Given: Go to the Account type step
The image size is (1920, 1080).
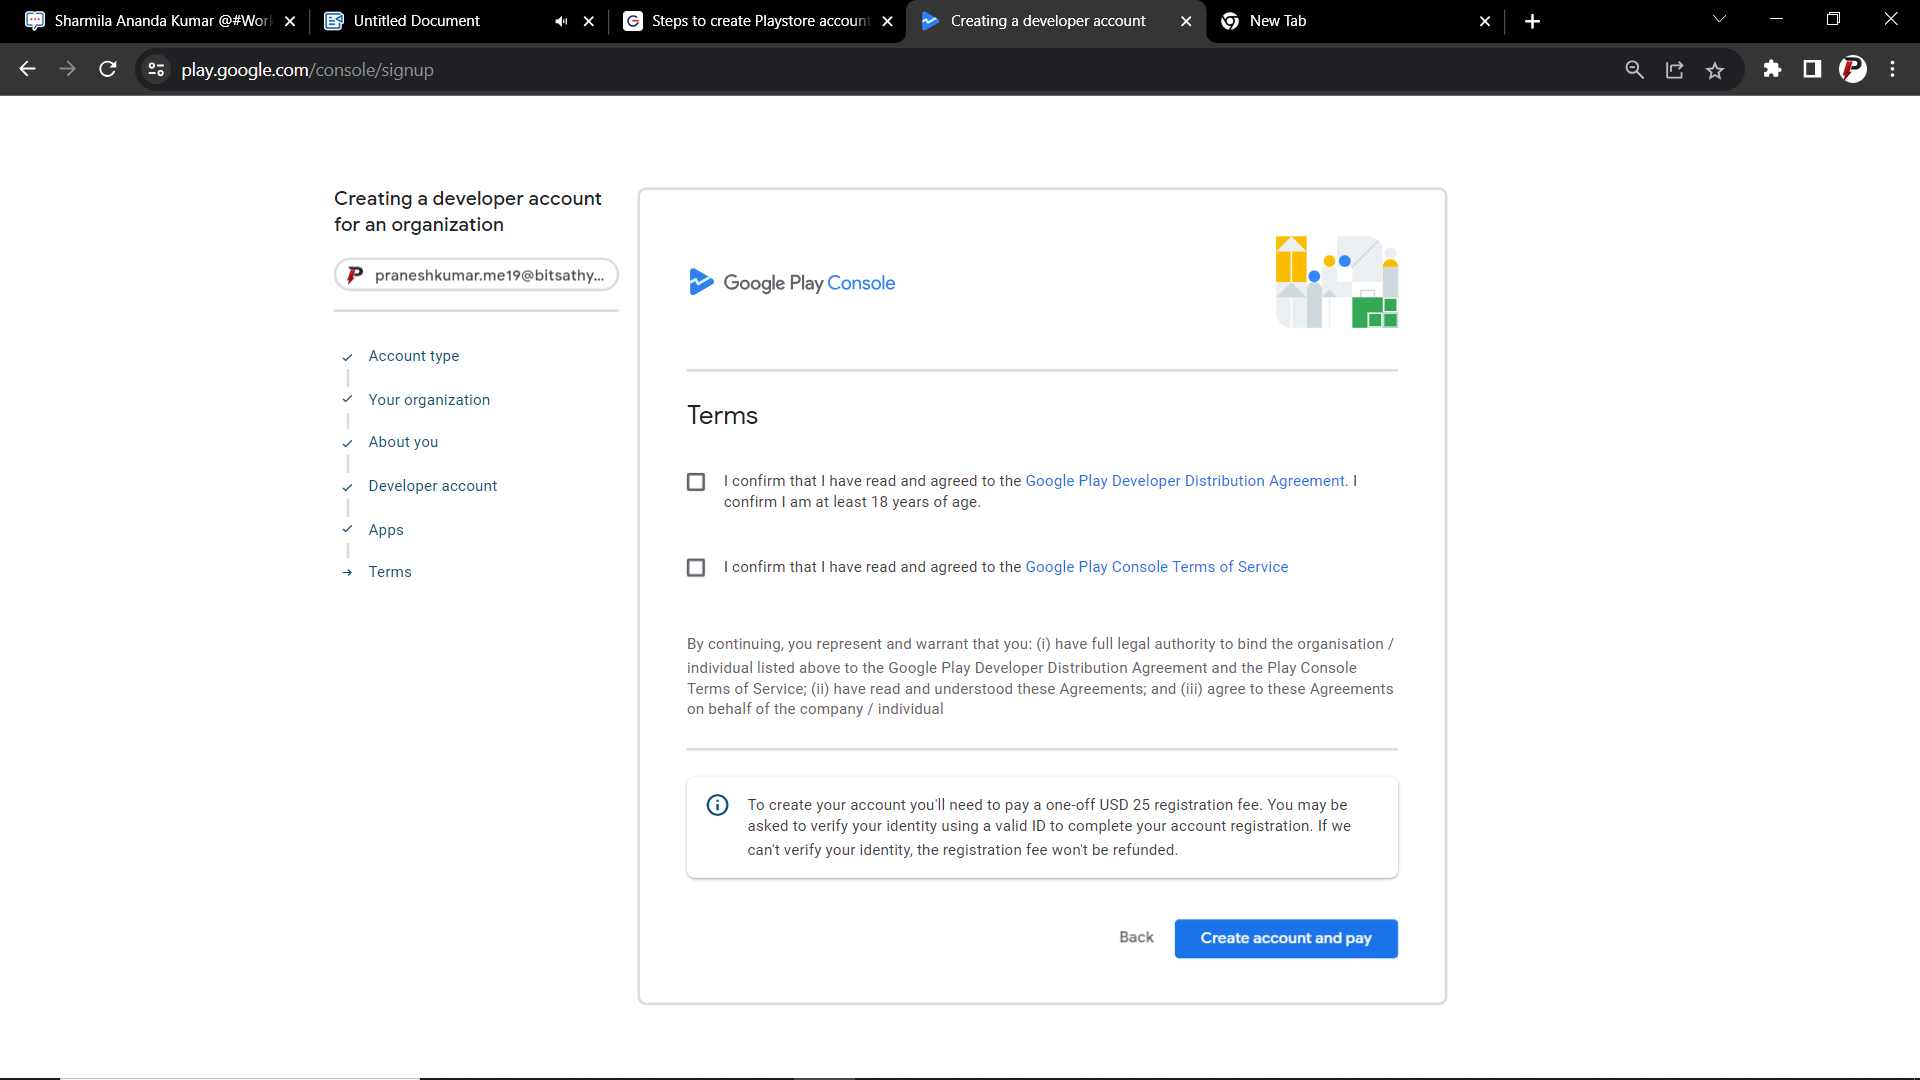Looking at the screenshot, I should pyautogui.click(x=413, y=356).
